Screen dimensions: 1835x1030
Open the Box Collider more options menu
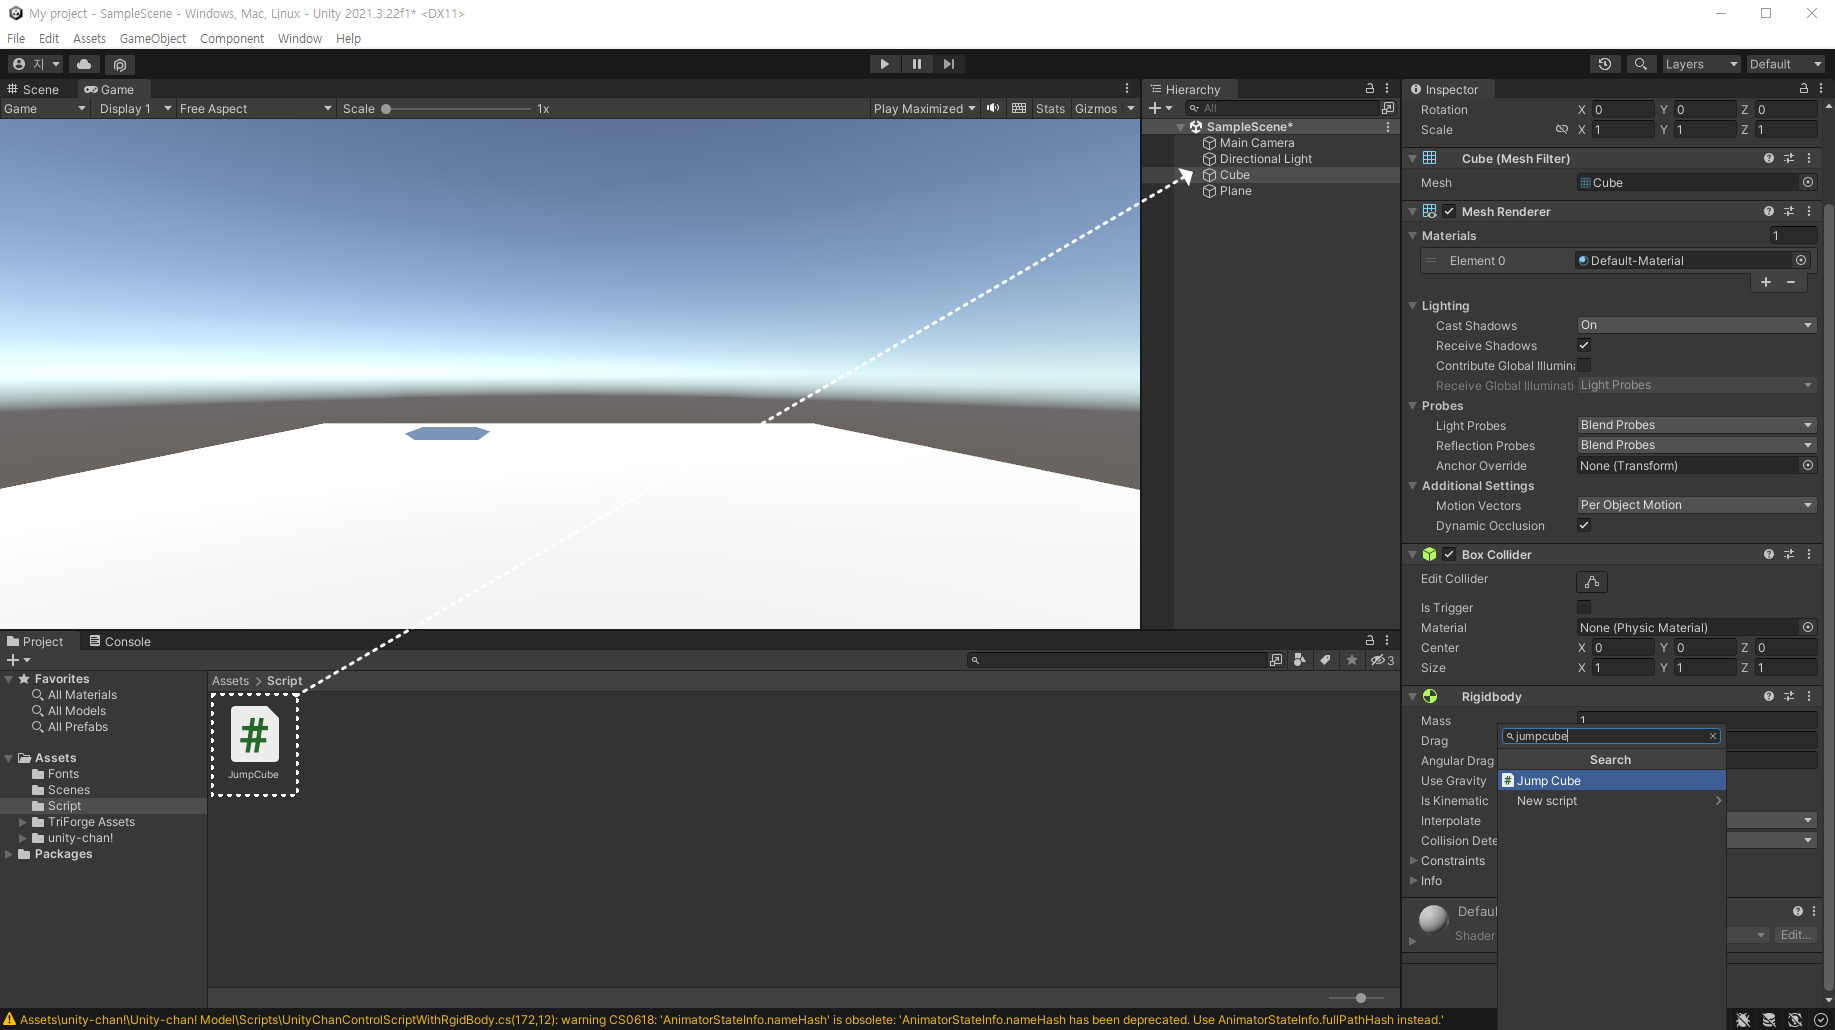[x=1809, y=554]
